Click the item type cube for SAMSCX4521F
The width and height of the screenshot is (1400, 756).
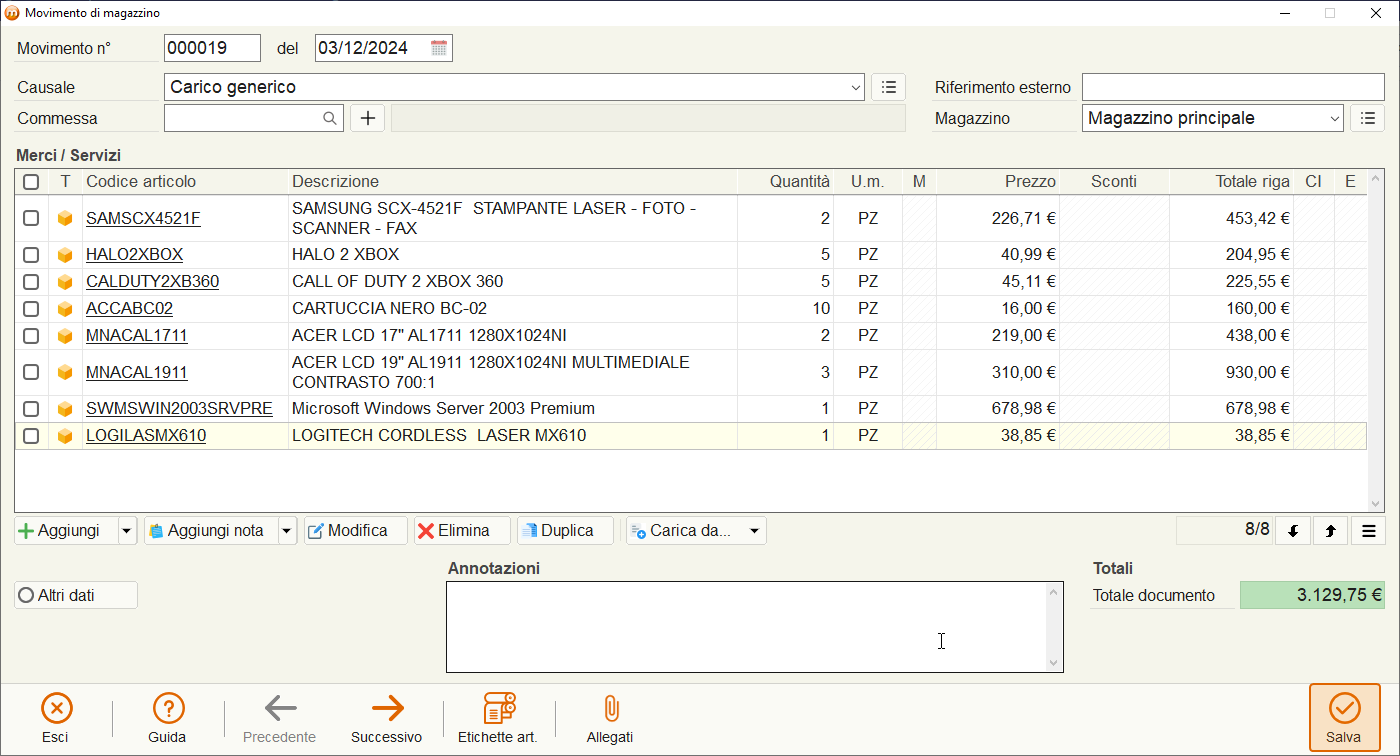tap(65, 218)
